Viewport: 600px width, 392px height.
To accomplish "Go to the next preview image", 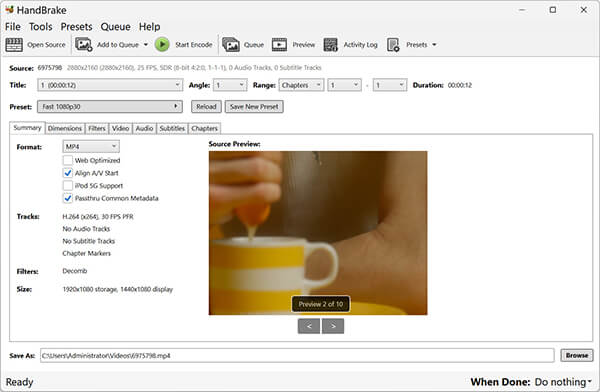I will [333, 326].
